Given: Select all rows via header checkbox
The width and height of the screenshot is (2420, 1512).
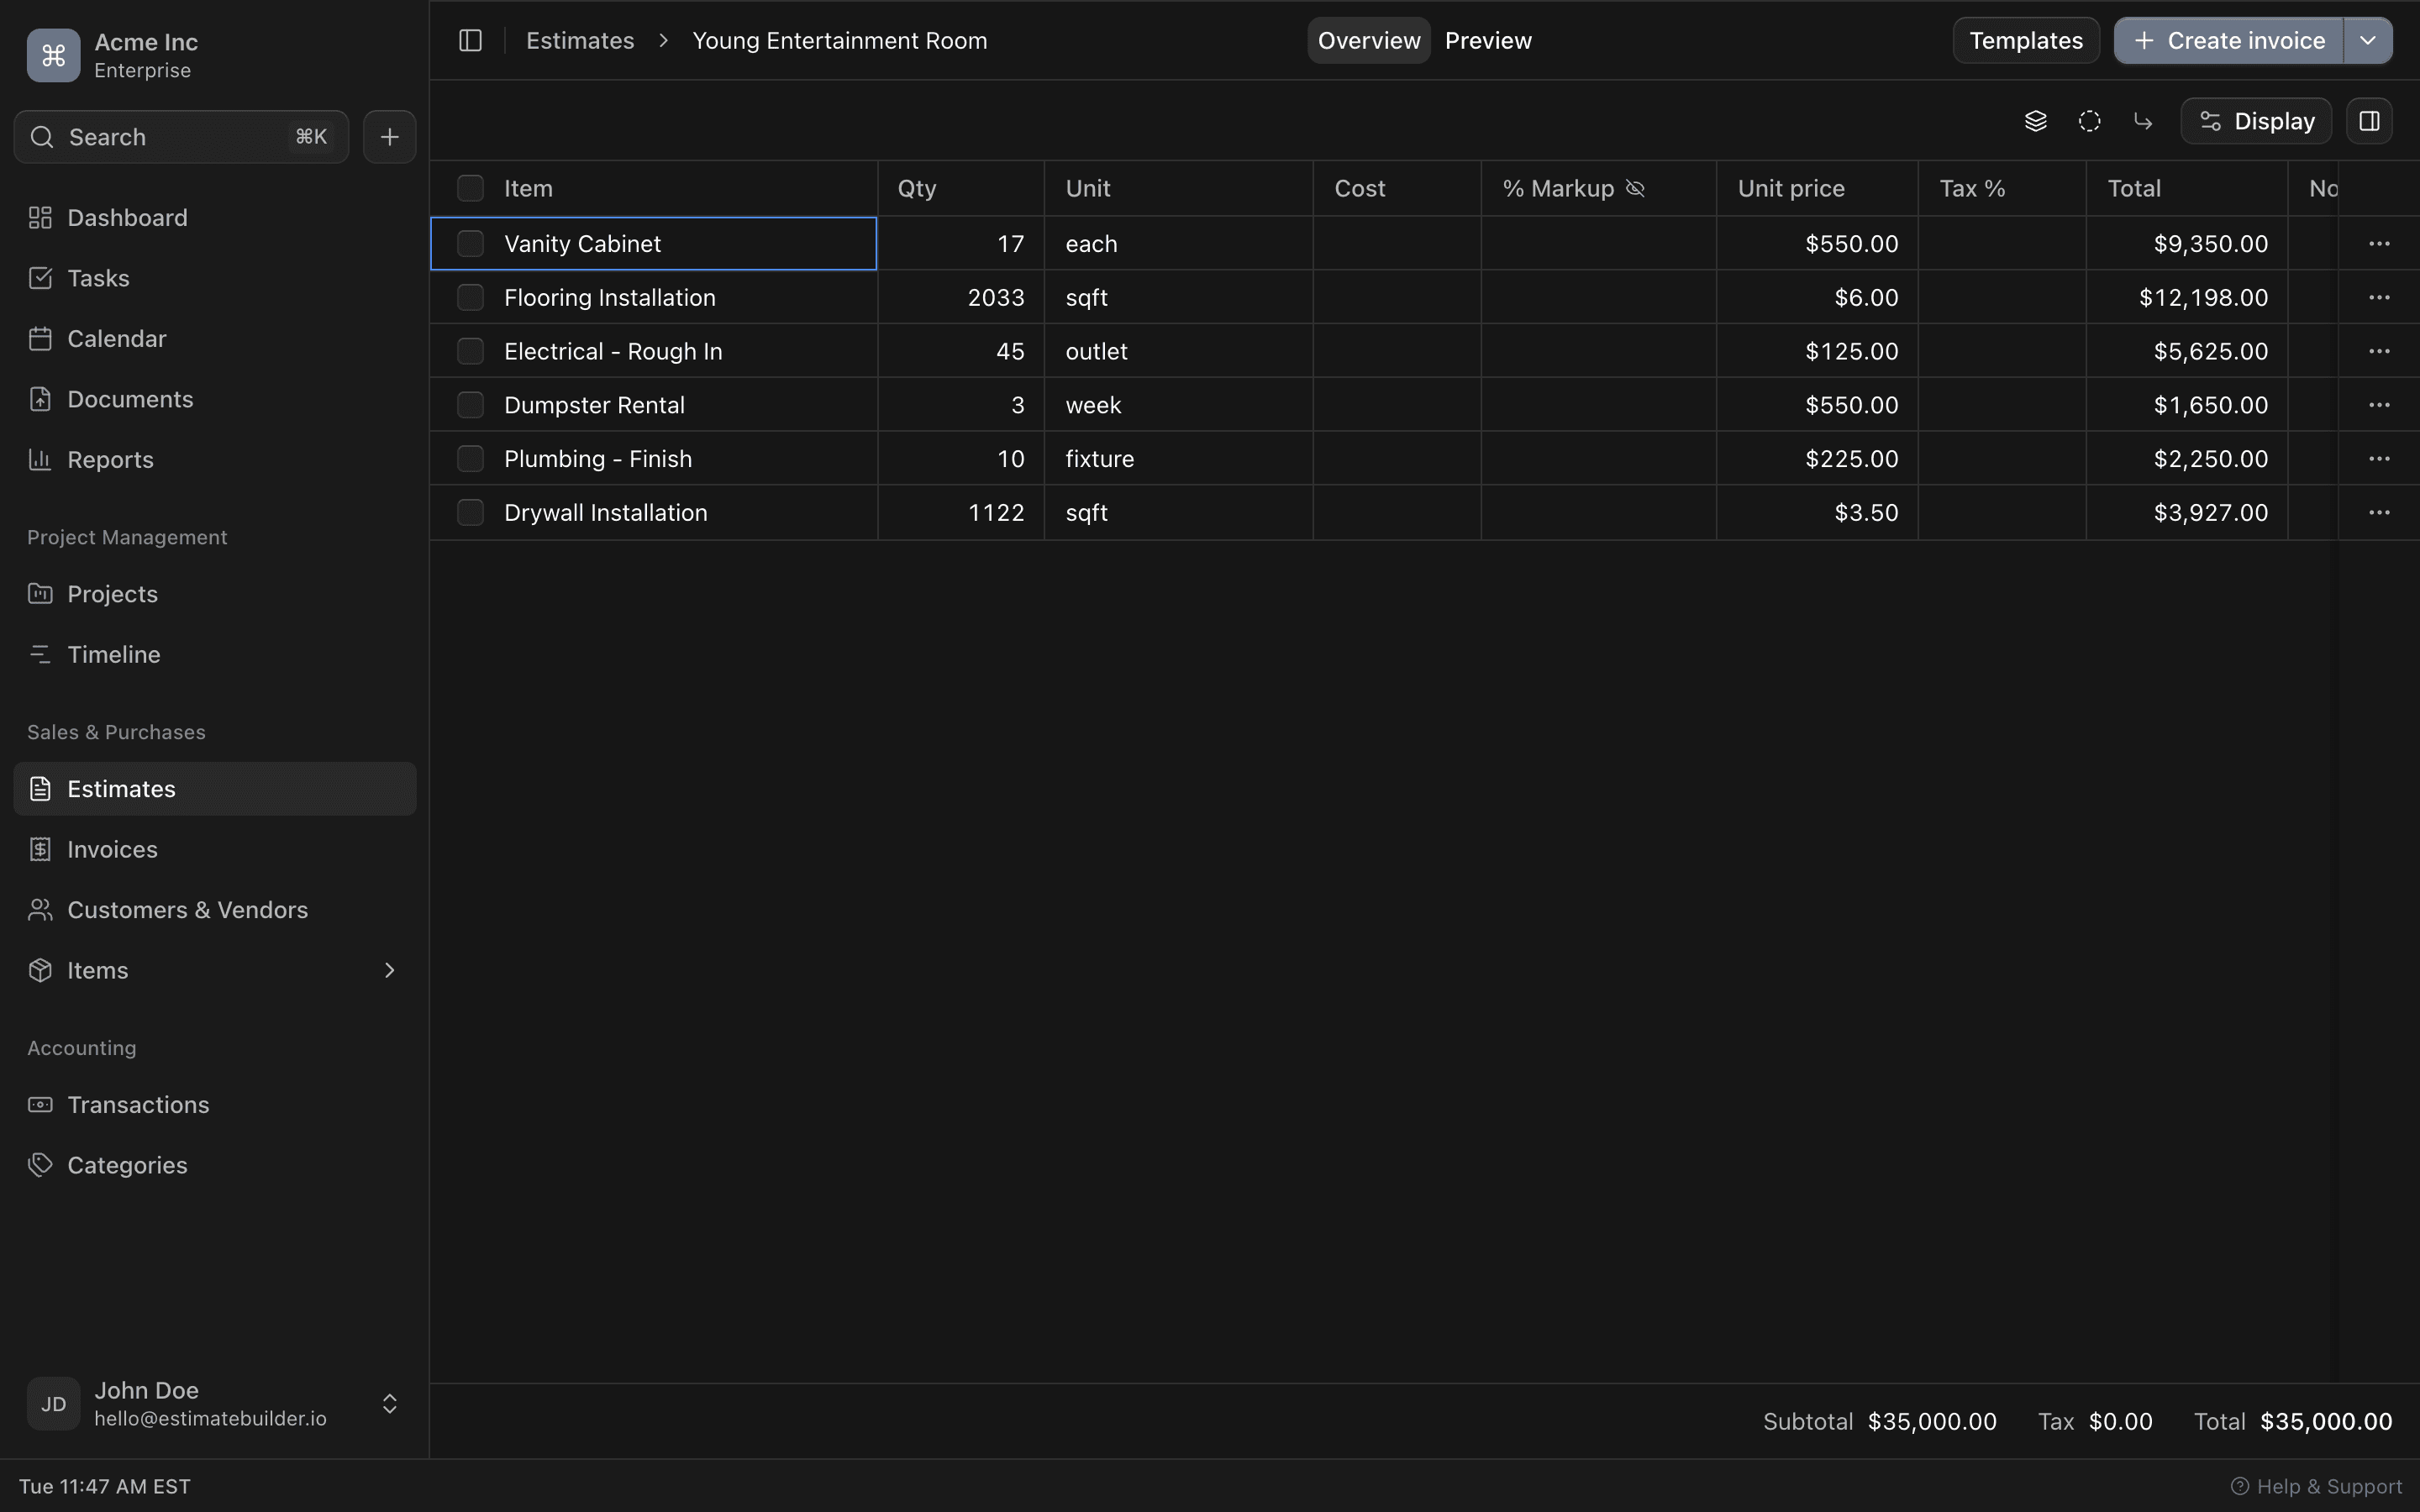Looking at the screenshot, I should 470,187.
